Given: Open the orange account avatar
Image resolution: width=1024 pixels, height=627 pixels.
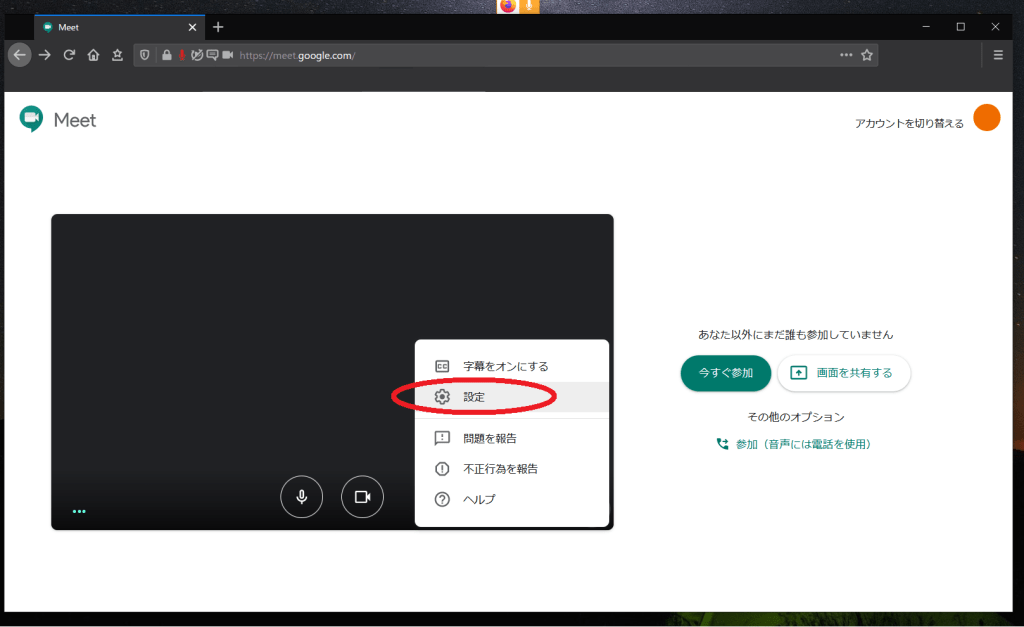Looking at the screenshot, I should [x=986, y=118].
